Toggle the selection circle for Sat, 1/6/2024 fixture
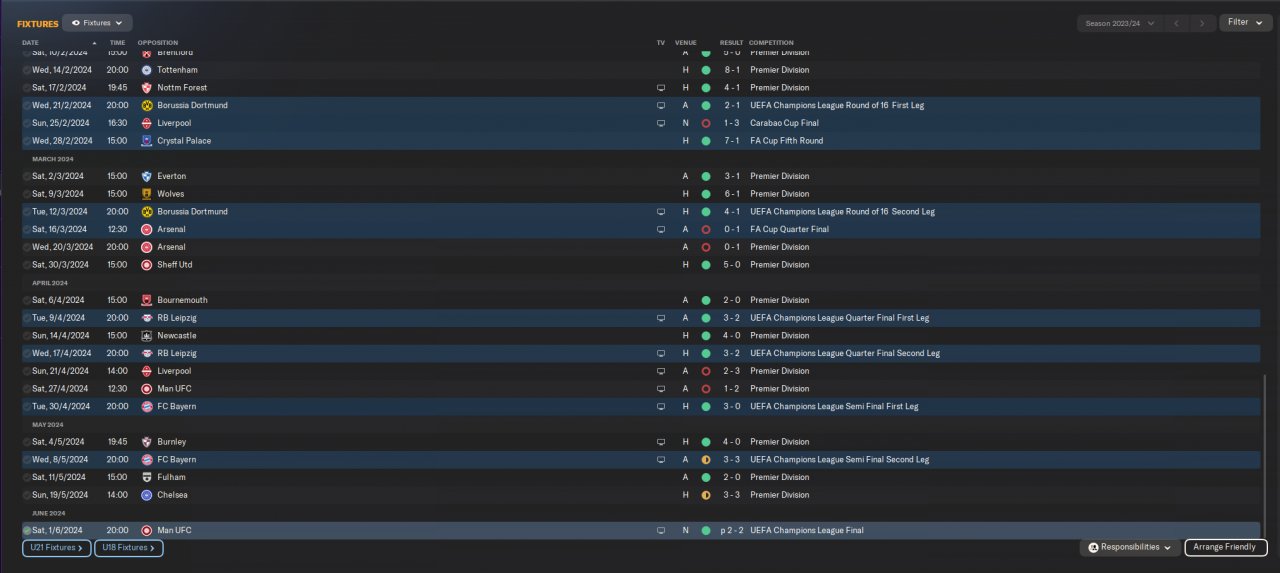Viewport: 1280px width, 573px height. 27,530
